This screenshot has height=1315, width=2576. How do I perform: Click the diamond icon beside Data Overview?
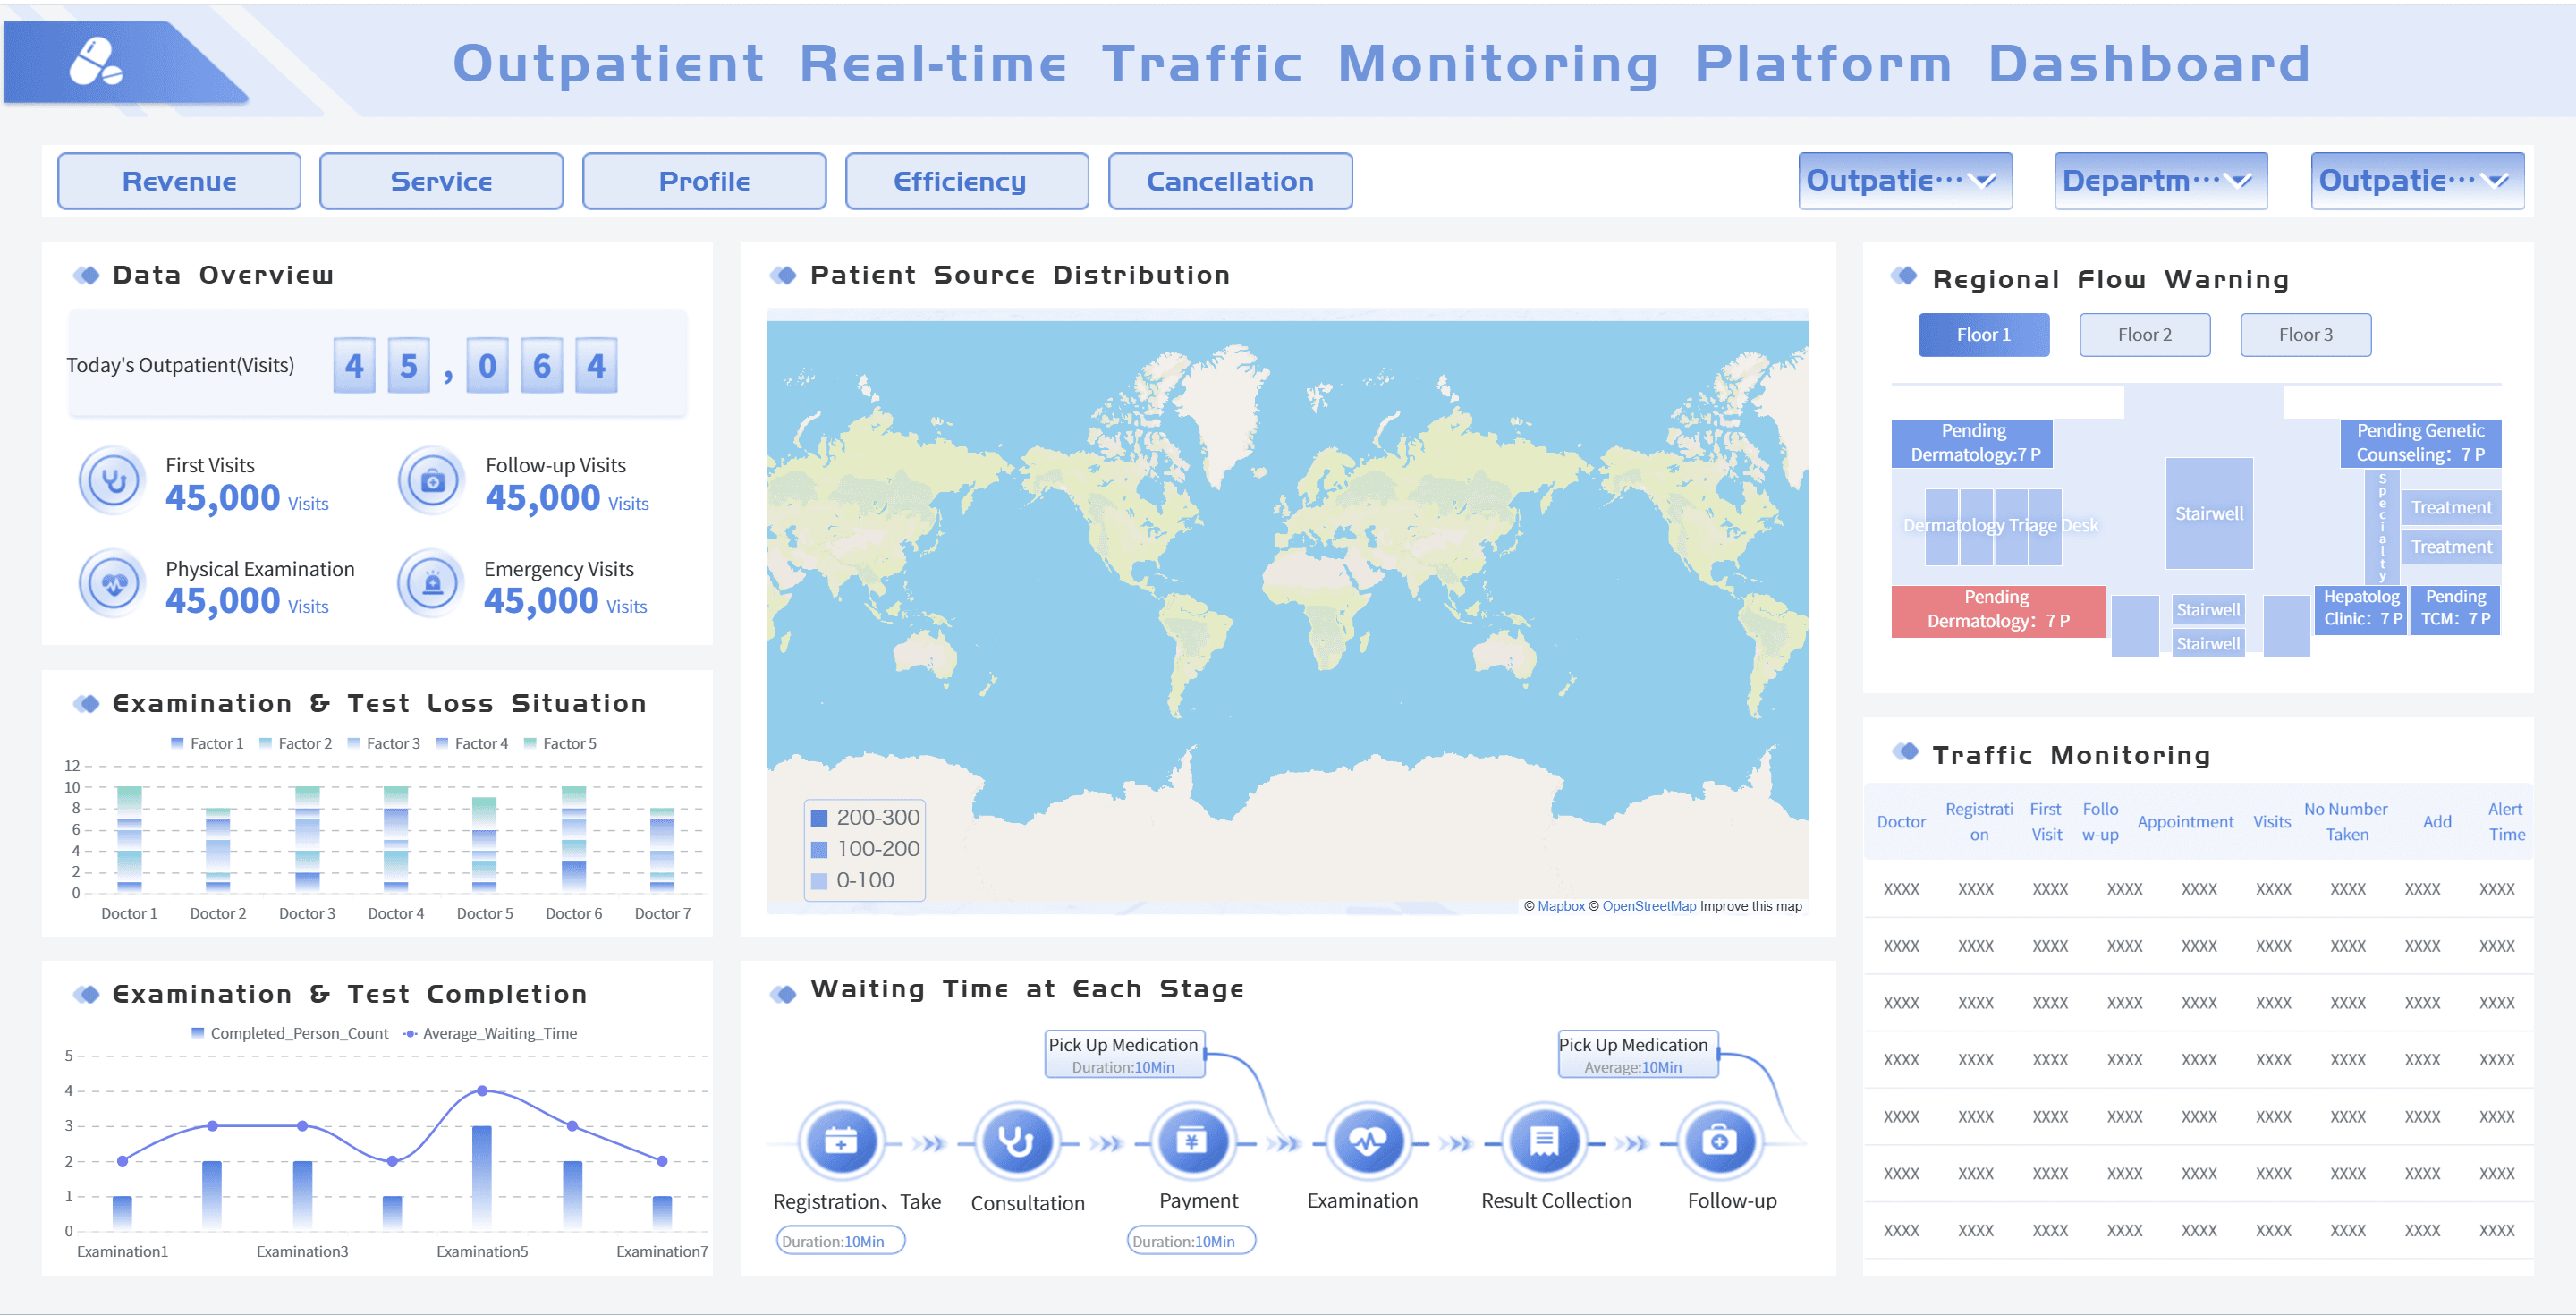pyautogui.click(x=87, y=275)
